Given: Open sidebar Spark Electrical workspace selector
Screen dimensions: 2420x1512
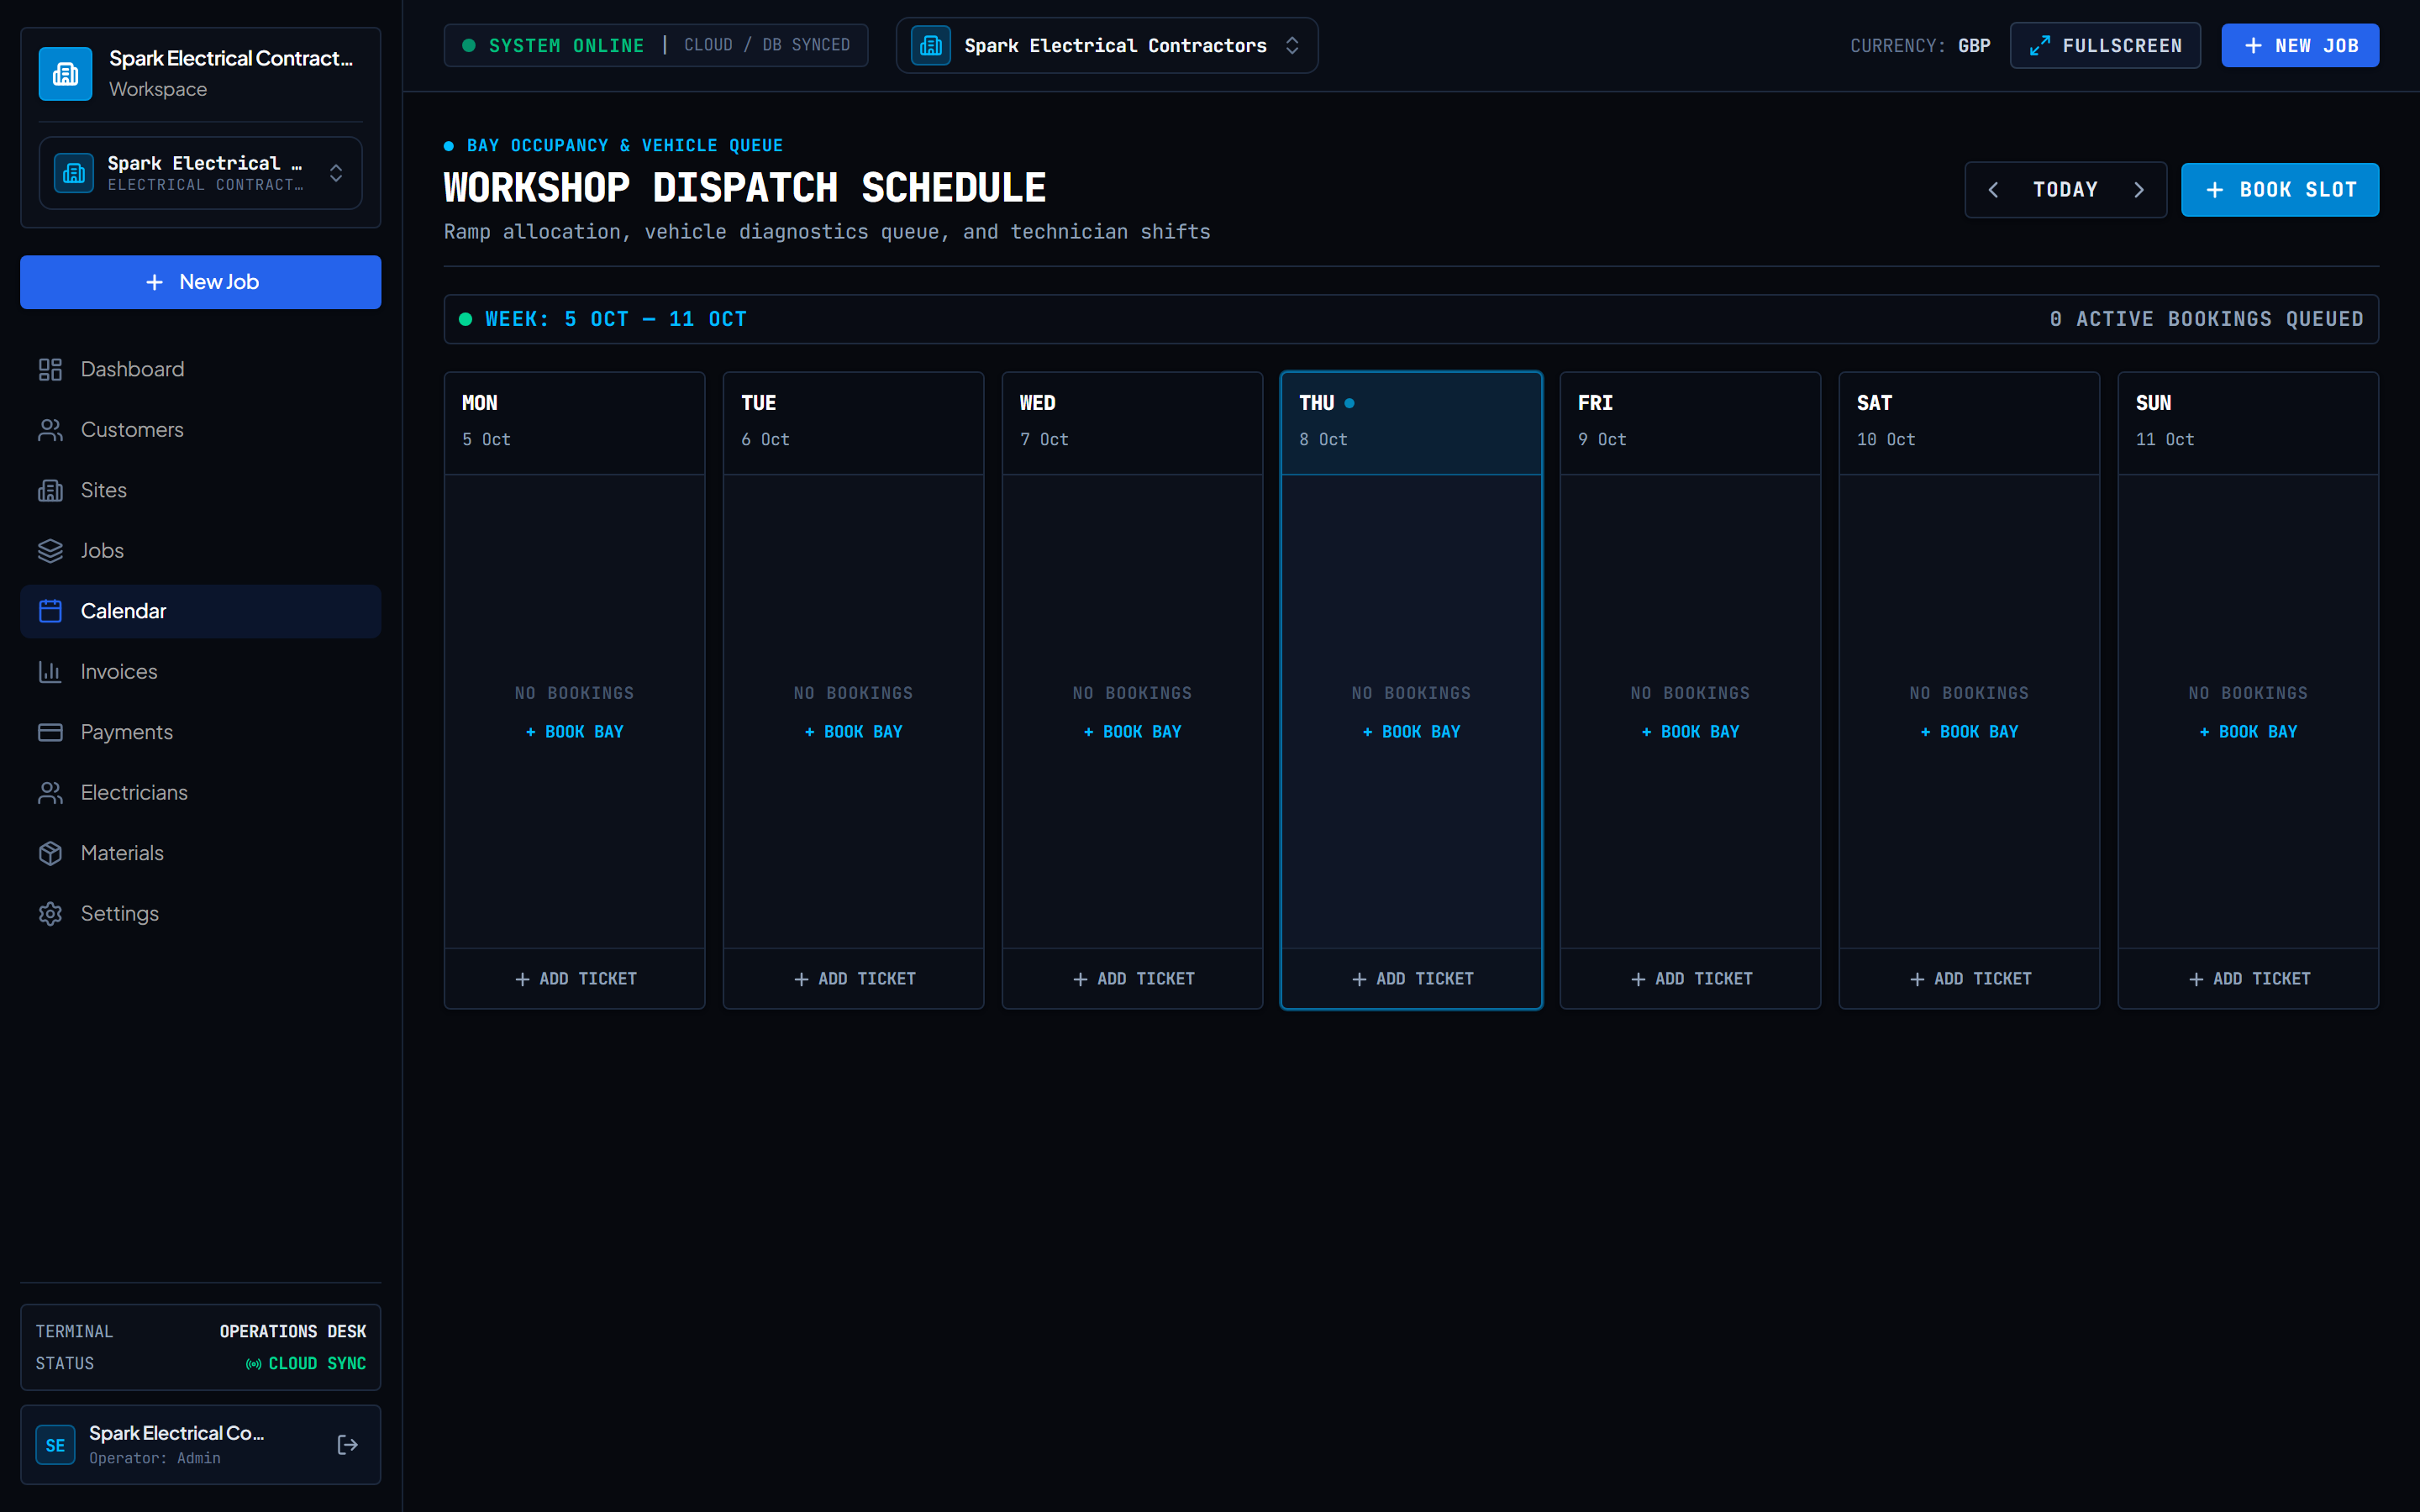Looking at the screenshot, I should [200, 173].
